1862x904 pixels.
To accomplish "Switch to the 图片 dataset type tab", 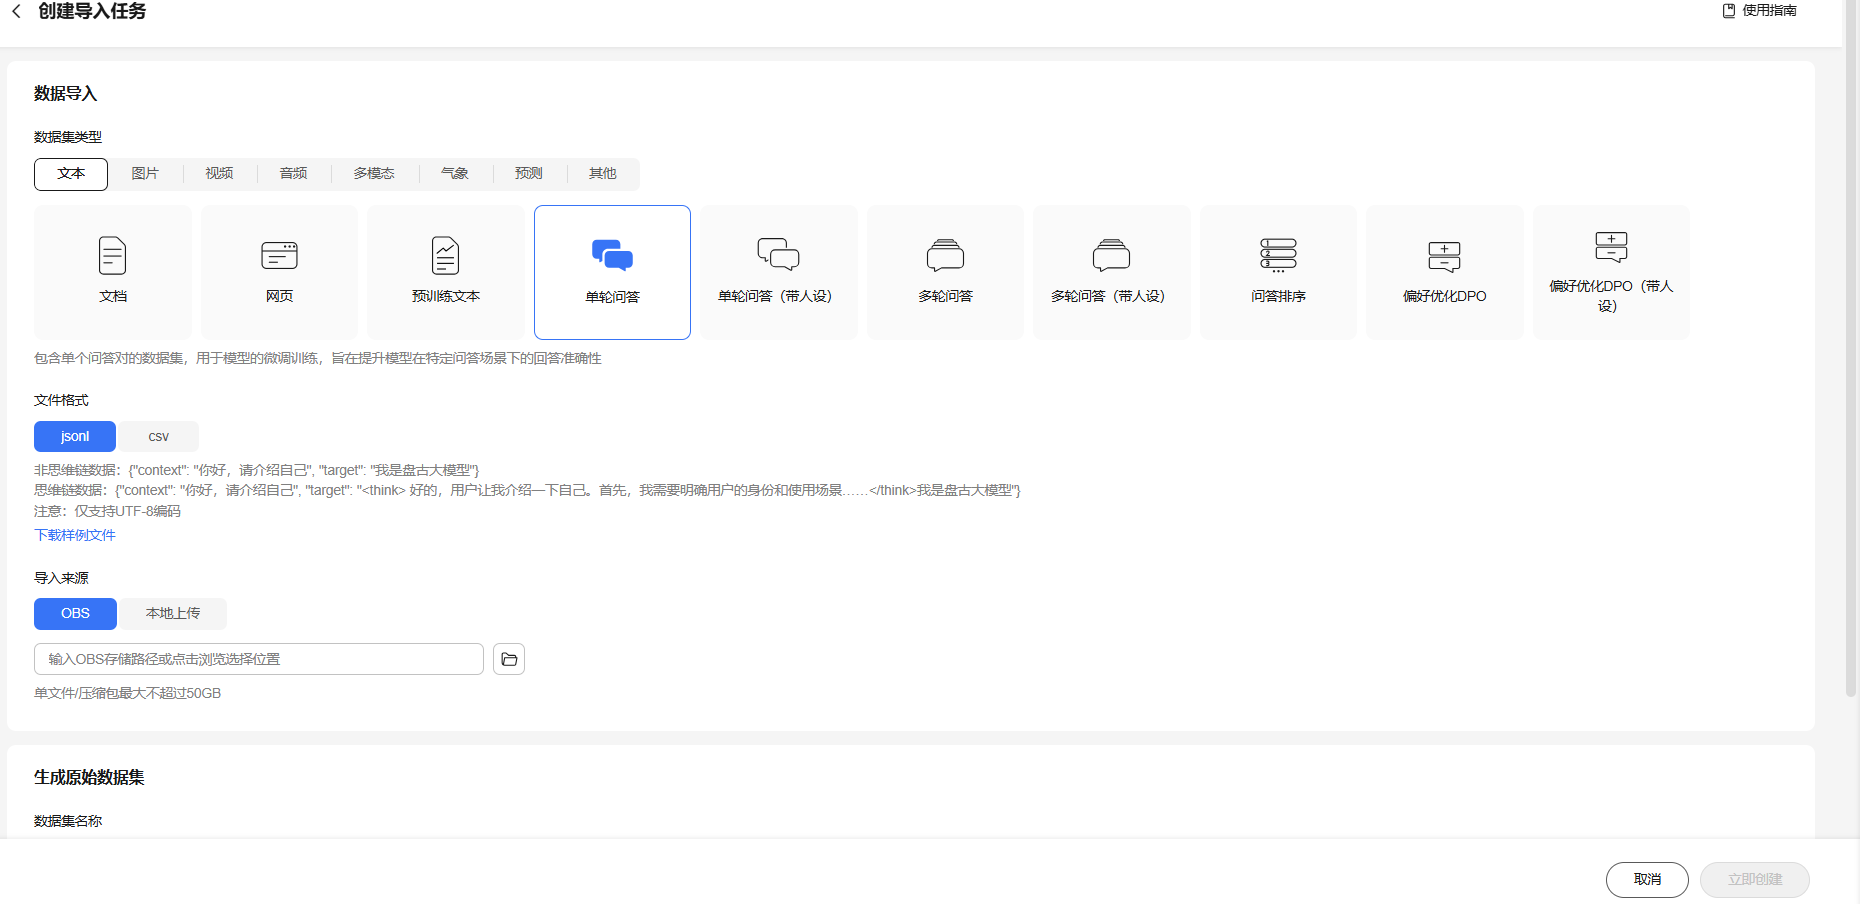I will pyautogui.click(x=145, y=174).
